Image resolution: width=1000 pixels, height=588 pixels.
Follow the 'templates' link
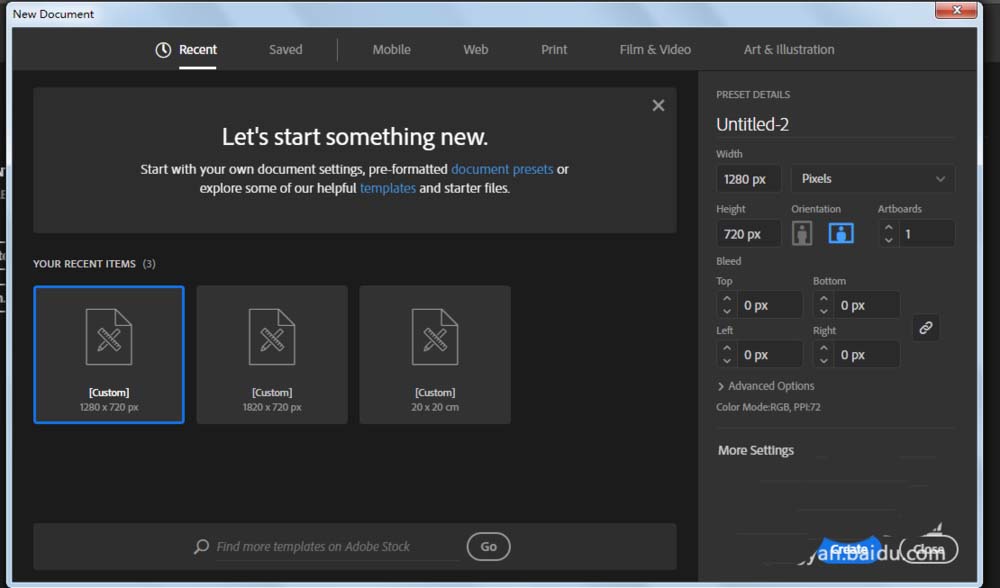pos(388,188)
